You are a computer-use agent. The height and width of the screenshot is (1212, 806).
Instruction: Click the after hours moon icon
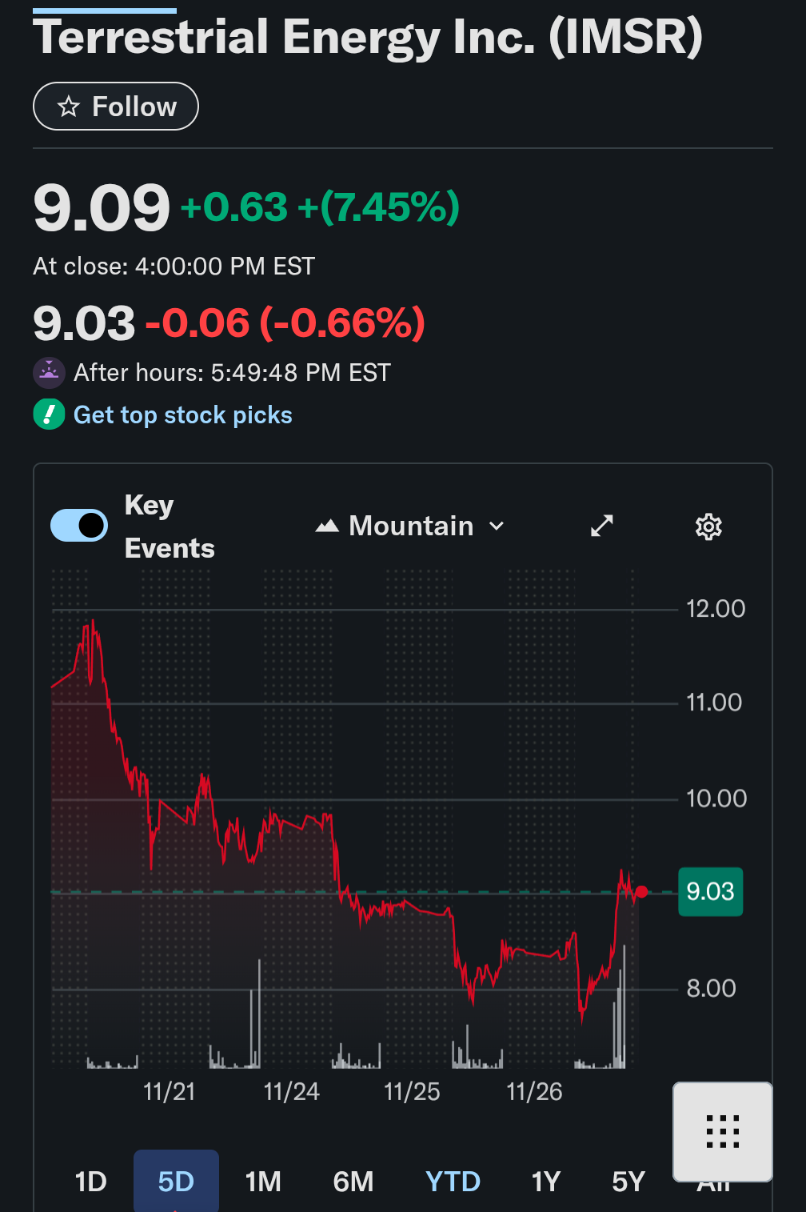click(49, 373)
